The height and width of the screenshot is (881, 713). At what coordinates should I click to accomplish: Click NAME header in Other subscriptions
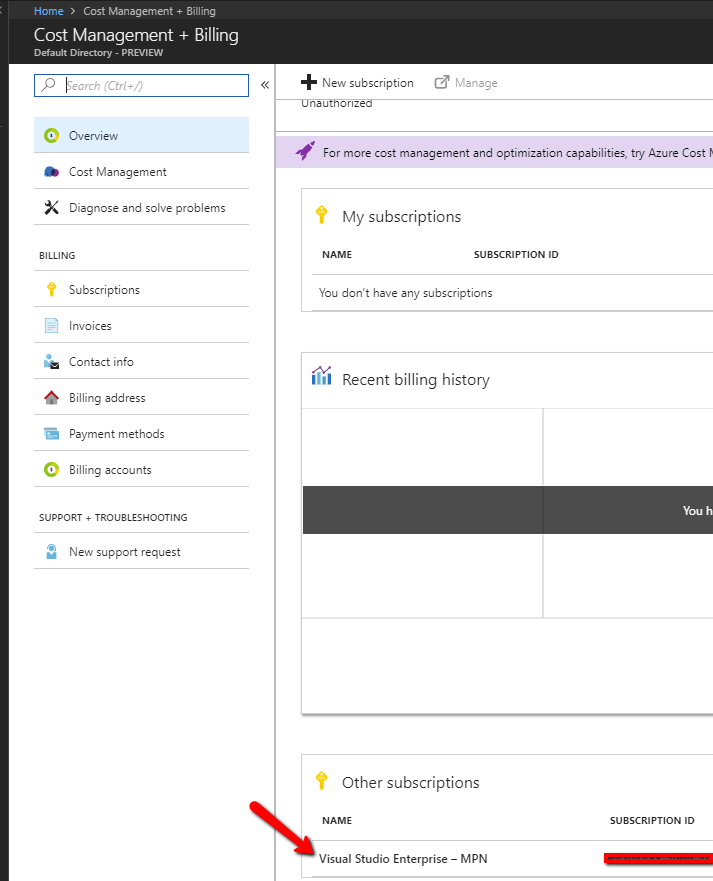[x=337, y=820]
